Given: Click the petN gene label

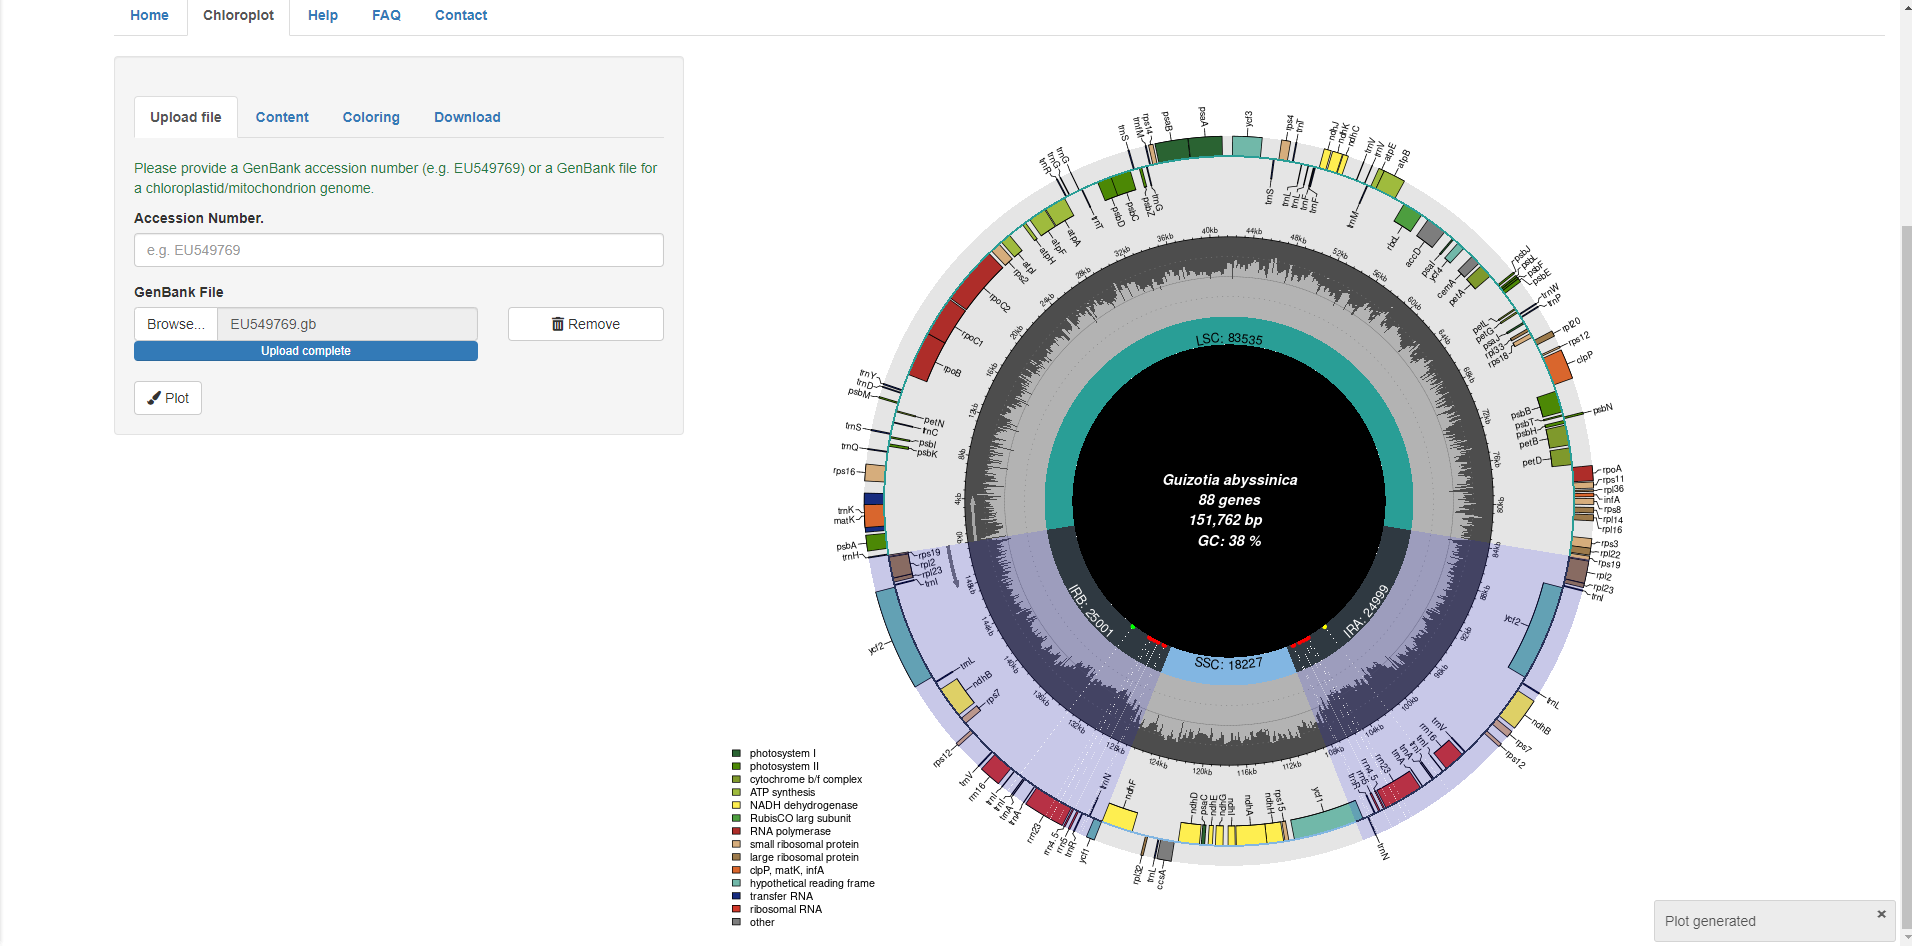Looking at the screenshot, I should click(x=934, y=422).
